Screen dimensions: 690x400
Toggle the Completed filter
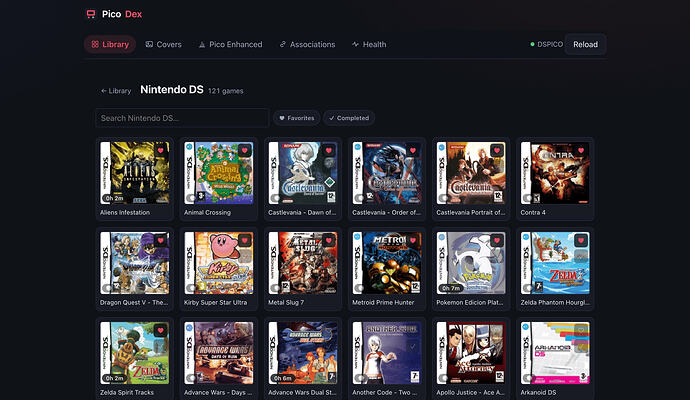click(349, 118)
